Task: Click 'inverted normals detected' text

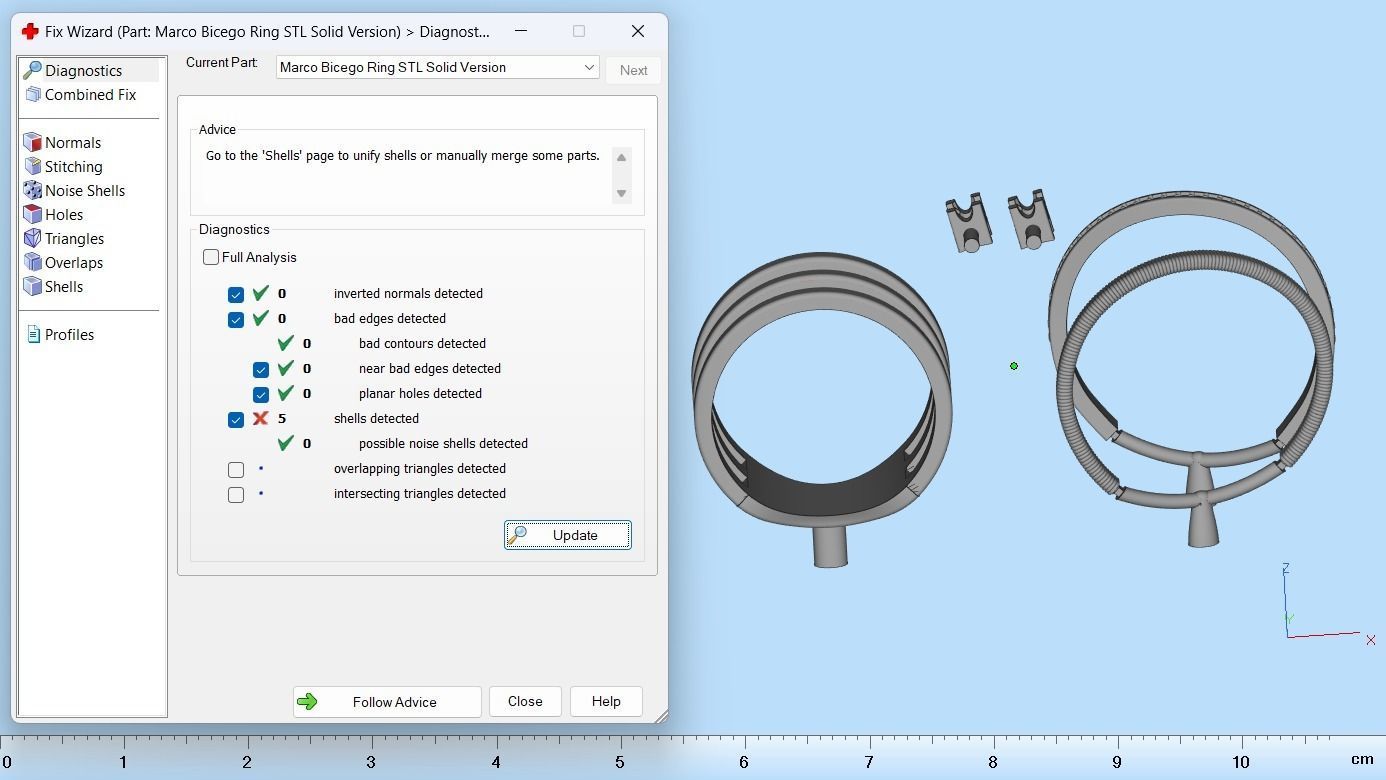Action: [408, 294]
